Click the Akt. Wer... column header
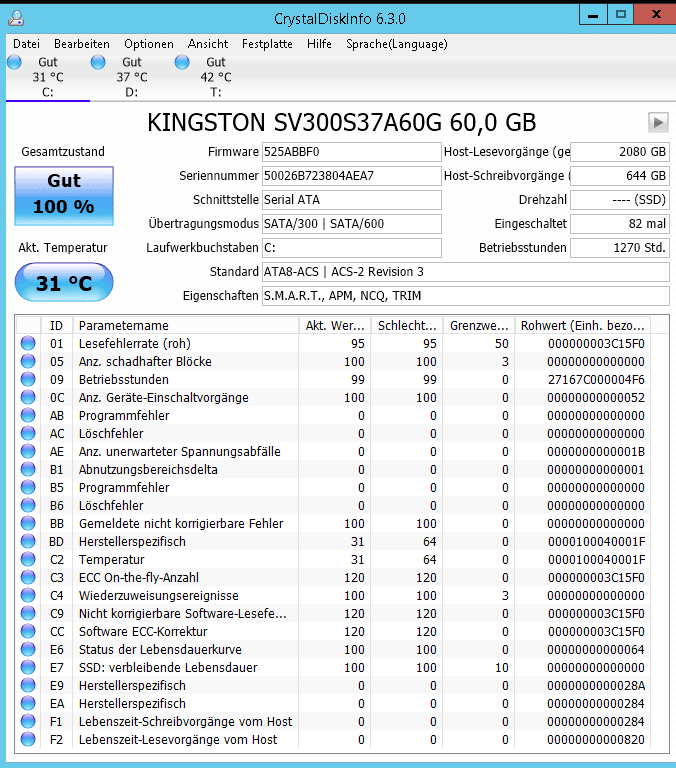 click(x=335, y=326)
